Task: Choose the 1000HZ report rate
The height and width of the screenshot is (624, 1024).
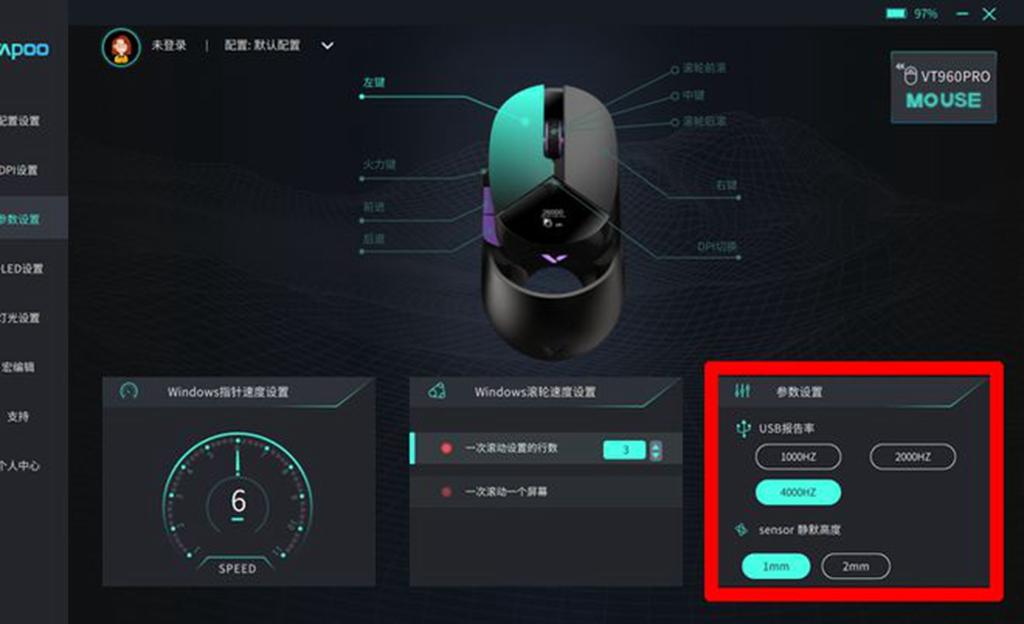Action: click(798, 457)
